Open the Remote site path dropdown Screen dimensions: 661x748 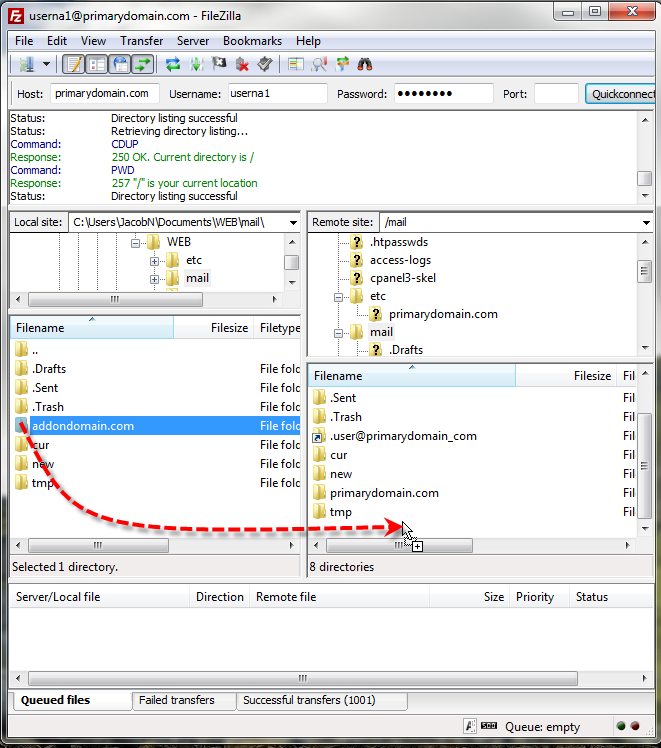[646, 223]
